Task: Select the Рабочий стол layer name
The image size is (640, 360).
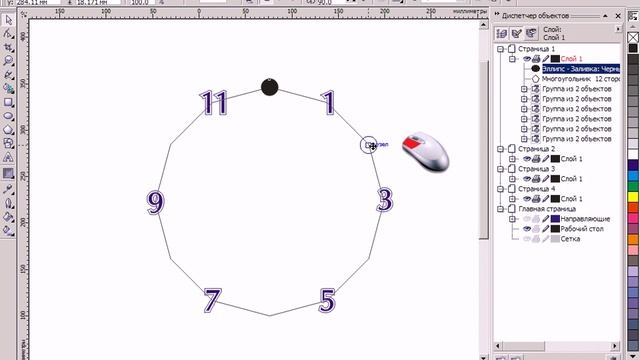Action: pyautogui.click(x=582, y=229)
